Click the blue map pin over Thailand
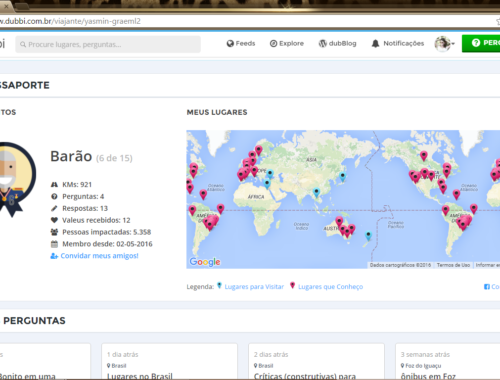 pos(317,192)
